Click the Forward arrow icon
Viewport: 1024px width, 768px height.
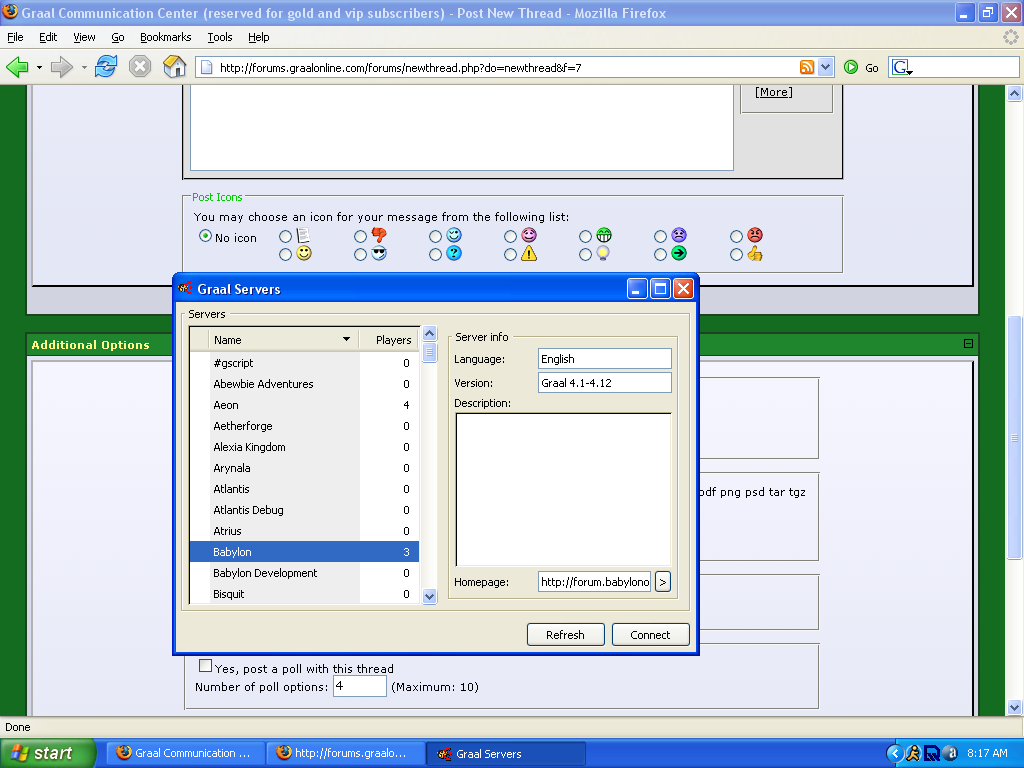62,67
